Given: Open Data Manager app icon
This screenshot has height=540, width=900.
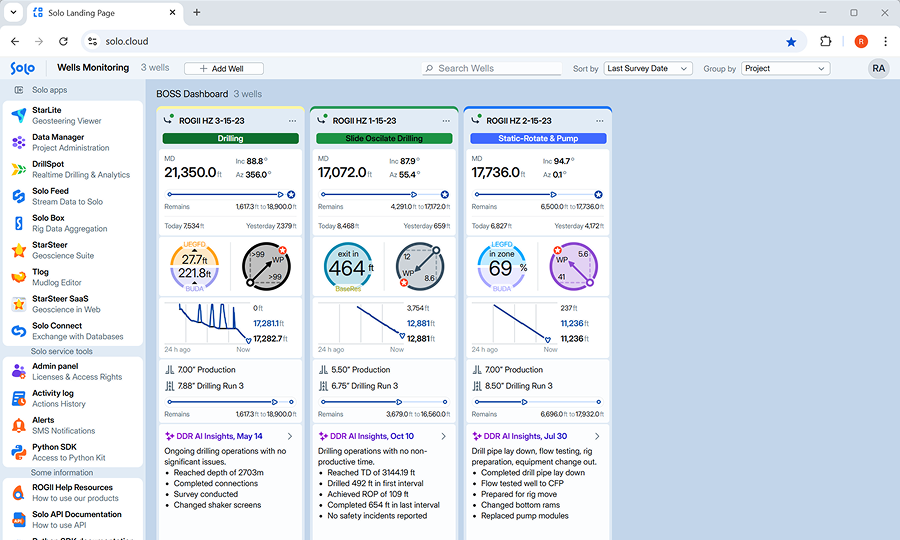Looking at the screenshot, I should (19, 142).
